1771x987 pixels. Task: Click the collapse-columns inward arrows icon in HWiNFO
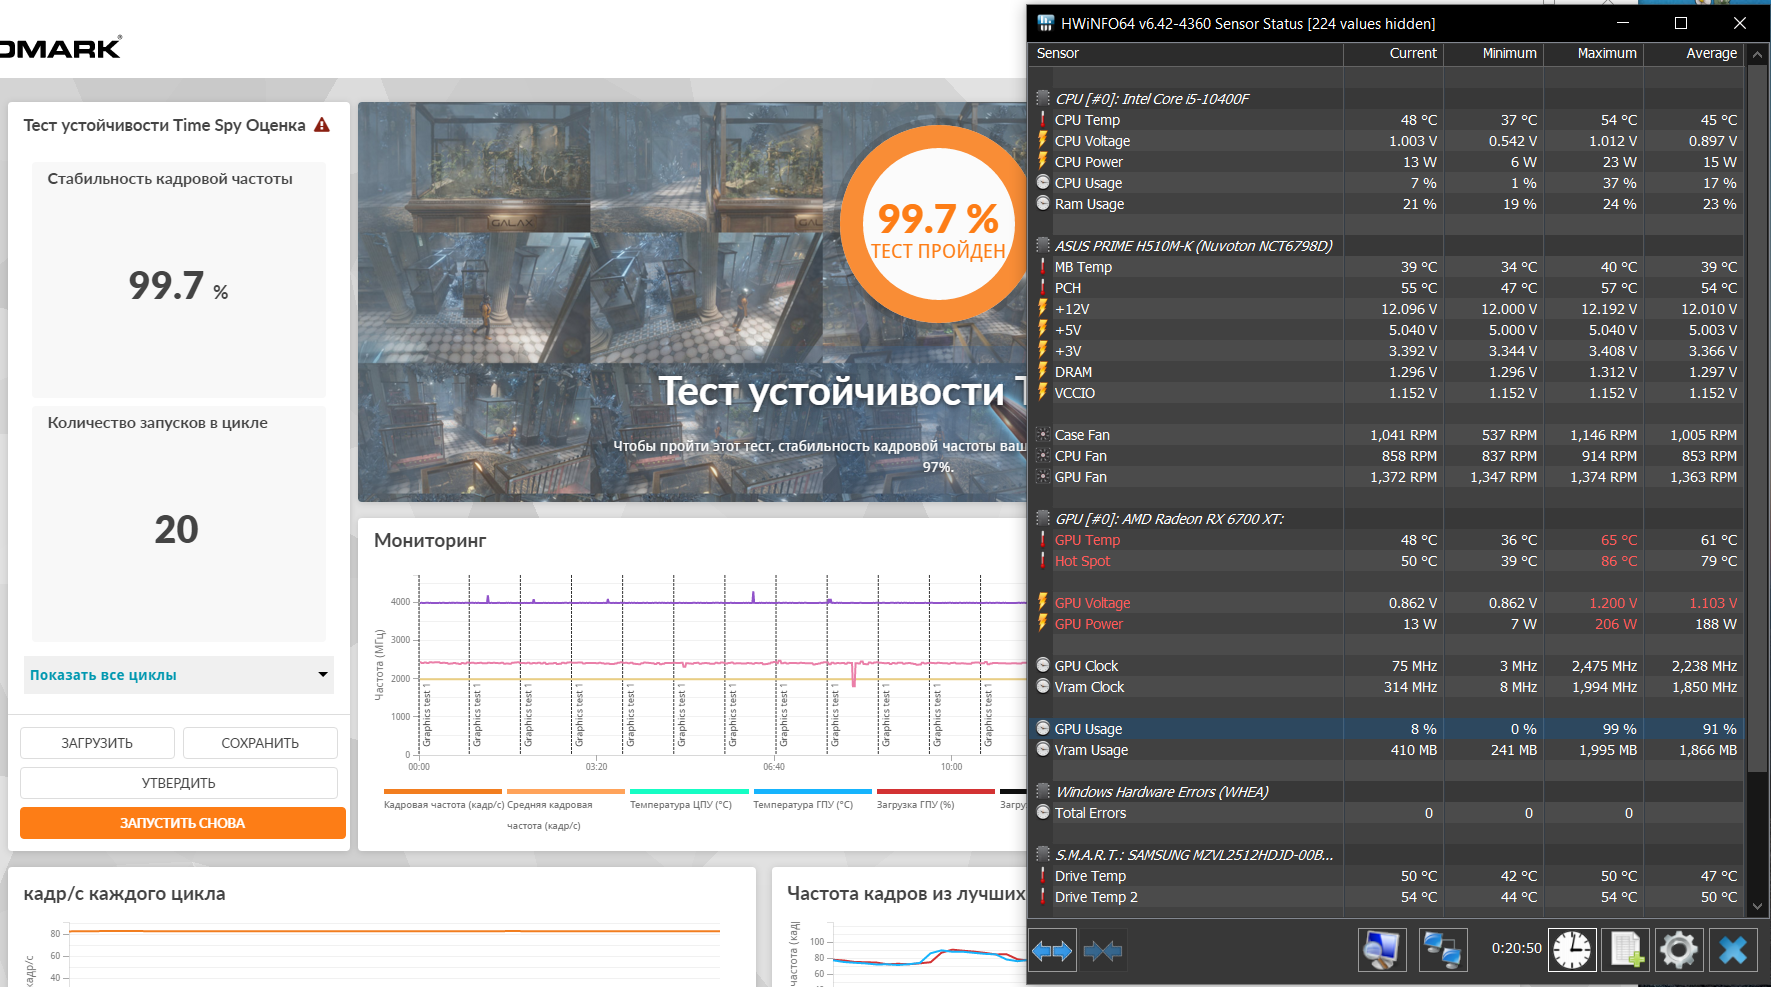(x=1102, y=950)
